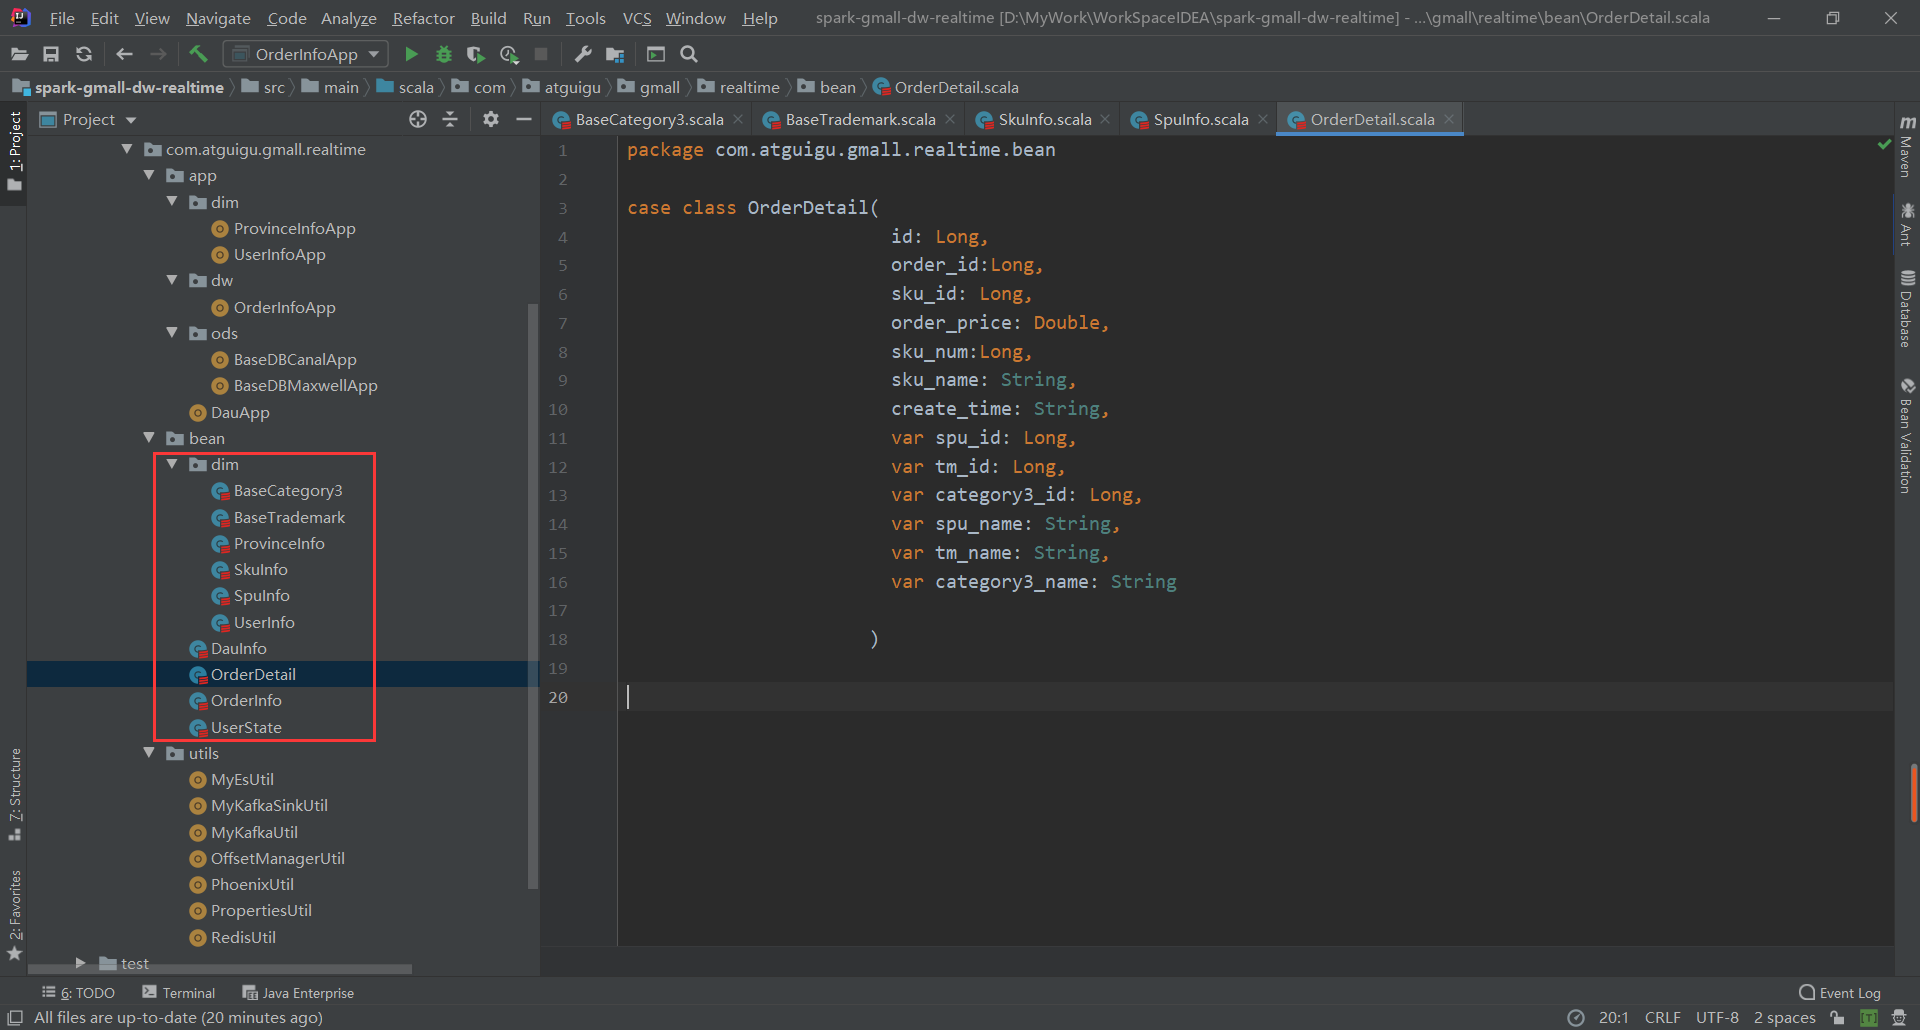Collapse the com.atguigu.gmall.realtime package
This screenshot has height=1030, width=1920.
tap(127, 149)
